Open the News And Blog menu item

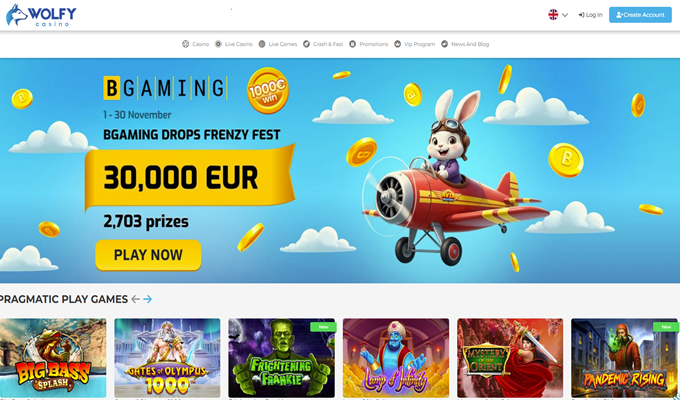point(465,44)
